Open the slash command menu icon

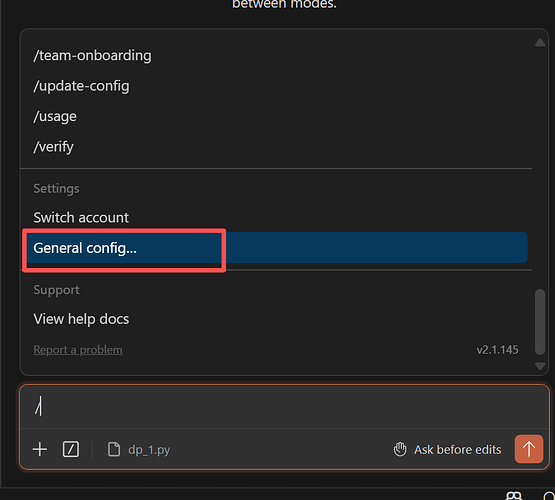point(71,449)
